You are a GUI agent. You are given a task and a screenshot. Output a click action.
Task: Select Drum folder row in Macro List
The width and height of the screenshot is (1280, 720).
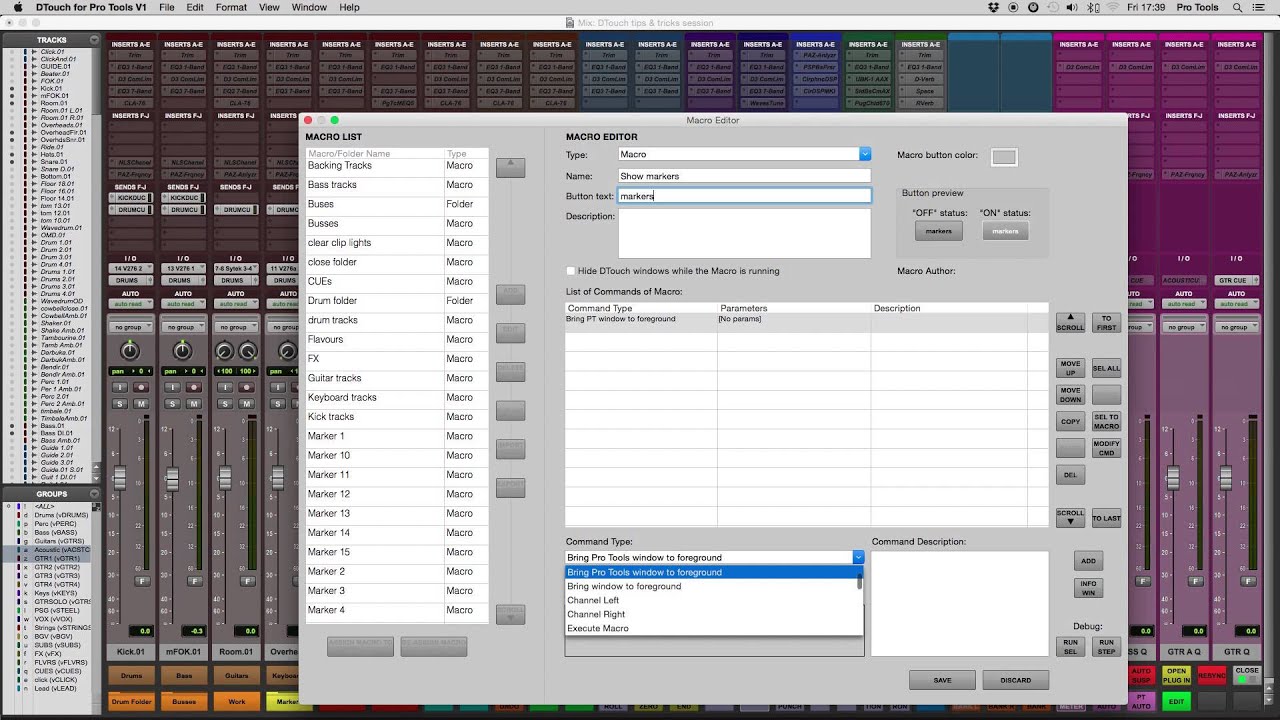397,300
